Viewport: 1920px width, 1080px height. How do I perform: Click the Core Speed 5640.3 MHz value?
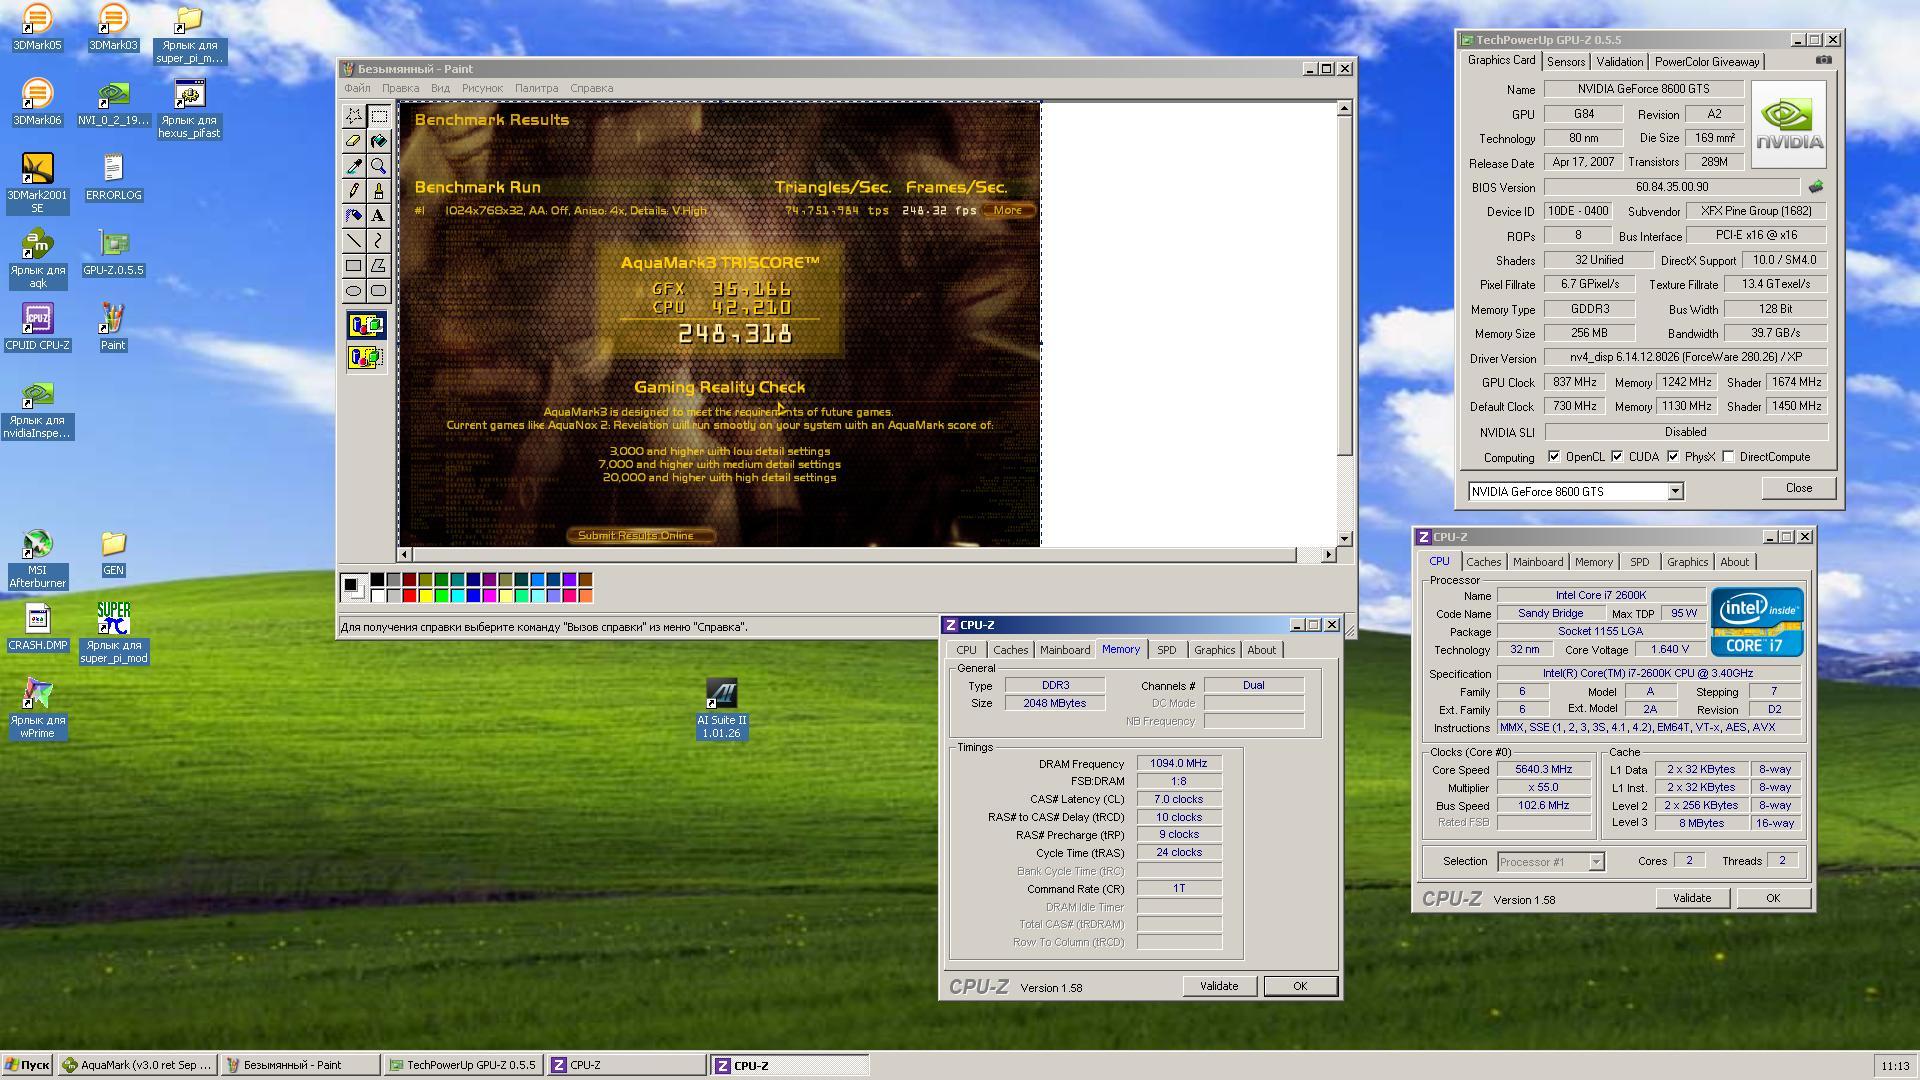[x=1543, y=770]
